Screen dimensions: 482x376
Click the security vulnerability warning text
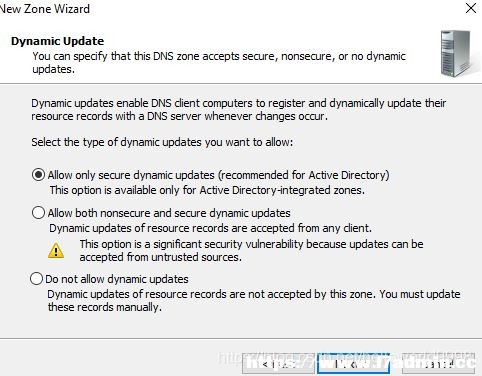coord(251,251)
